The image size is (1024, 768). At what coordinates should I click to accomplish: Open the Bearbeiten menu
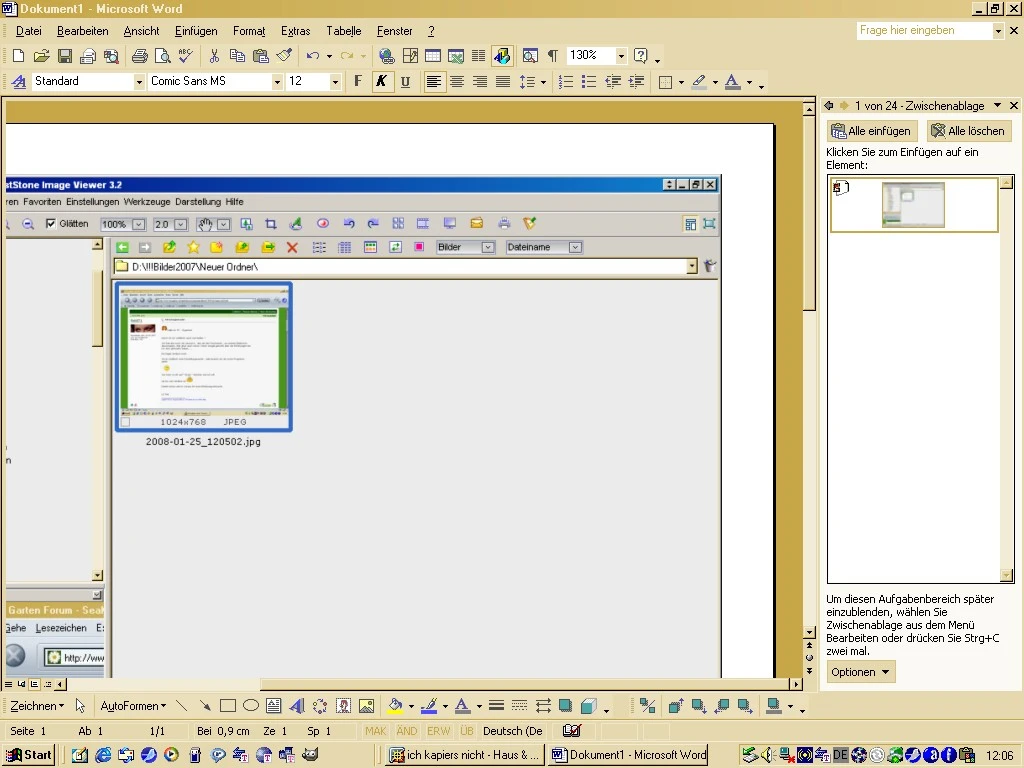pos(82,31)
